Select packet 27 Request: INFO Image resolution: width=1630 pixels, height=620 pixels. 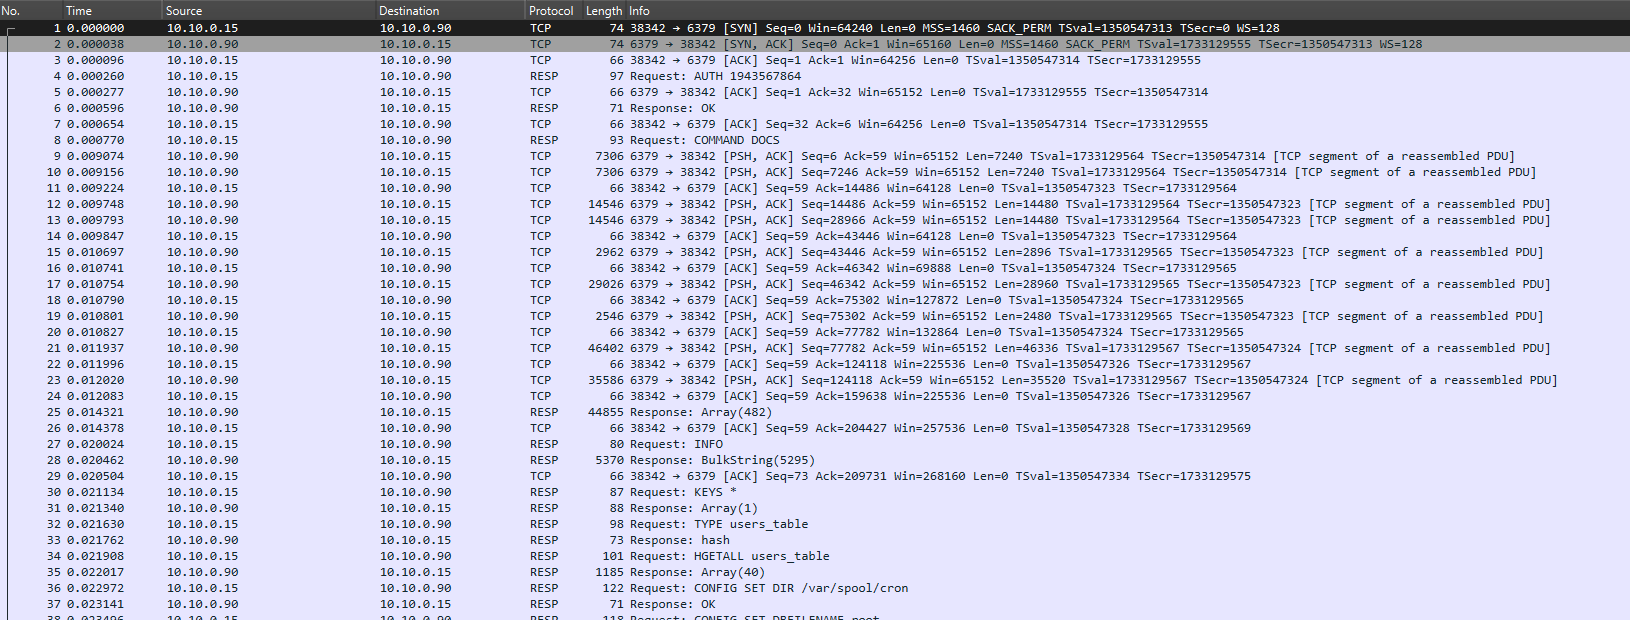(x=815, y=444)
